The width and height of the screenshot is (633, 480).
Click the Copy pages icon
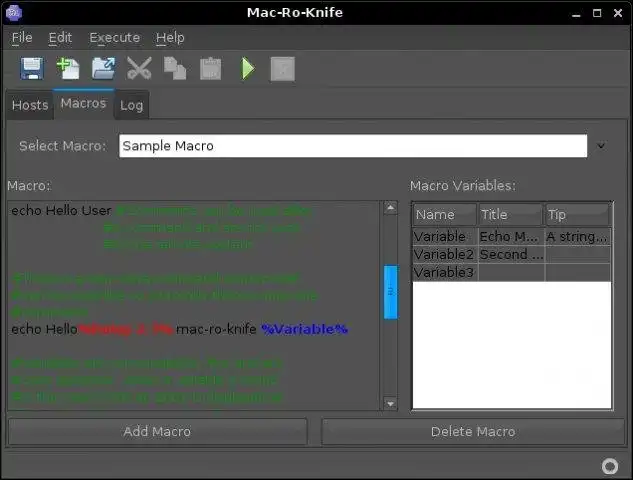[175, 68]
